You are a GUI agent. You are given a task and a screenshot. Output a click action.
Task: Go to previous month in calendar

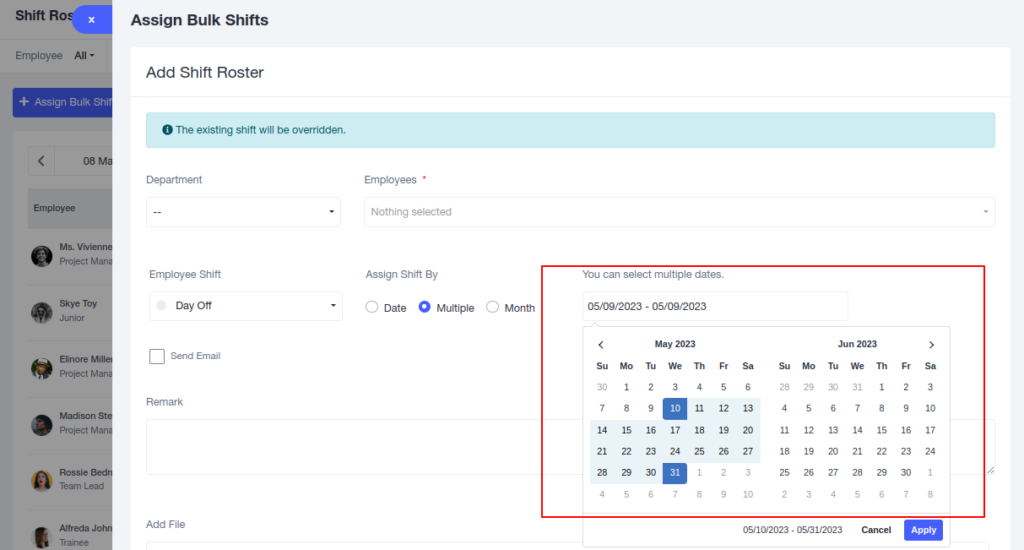[601, 344]
